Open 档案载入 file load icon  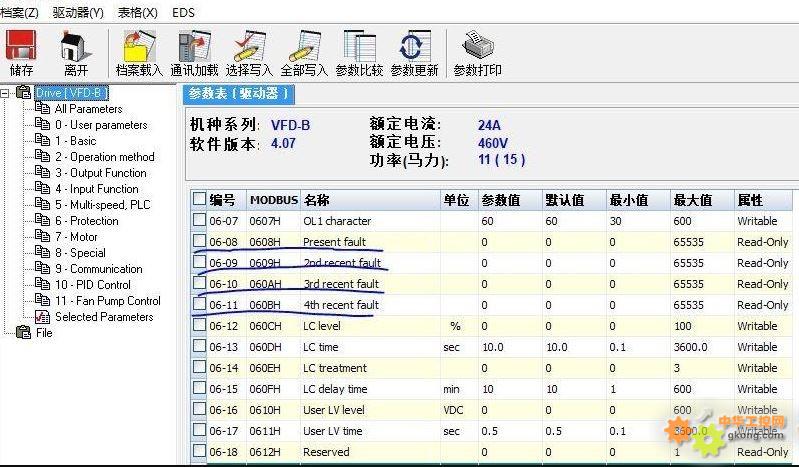[139, 46]
